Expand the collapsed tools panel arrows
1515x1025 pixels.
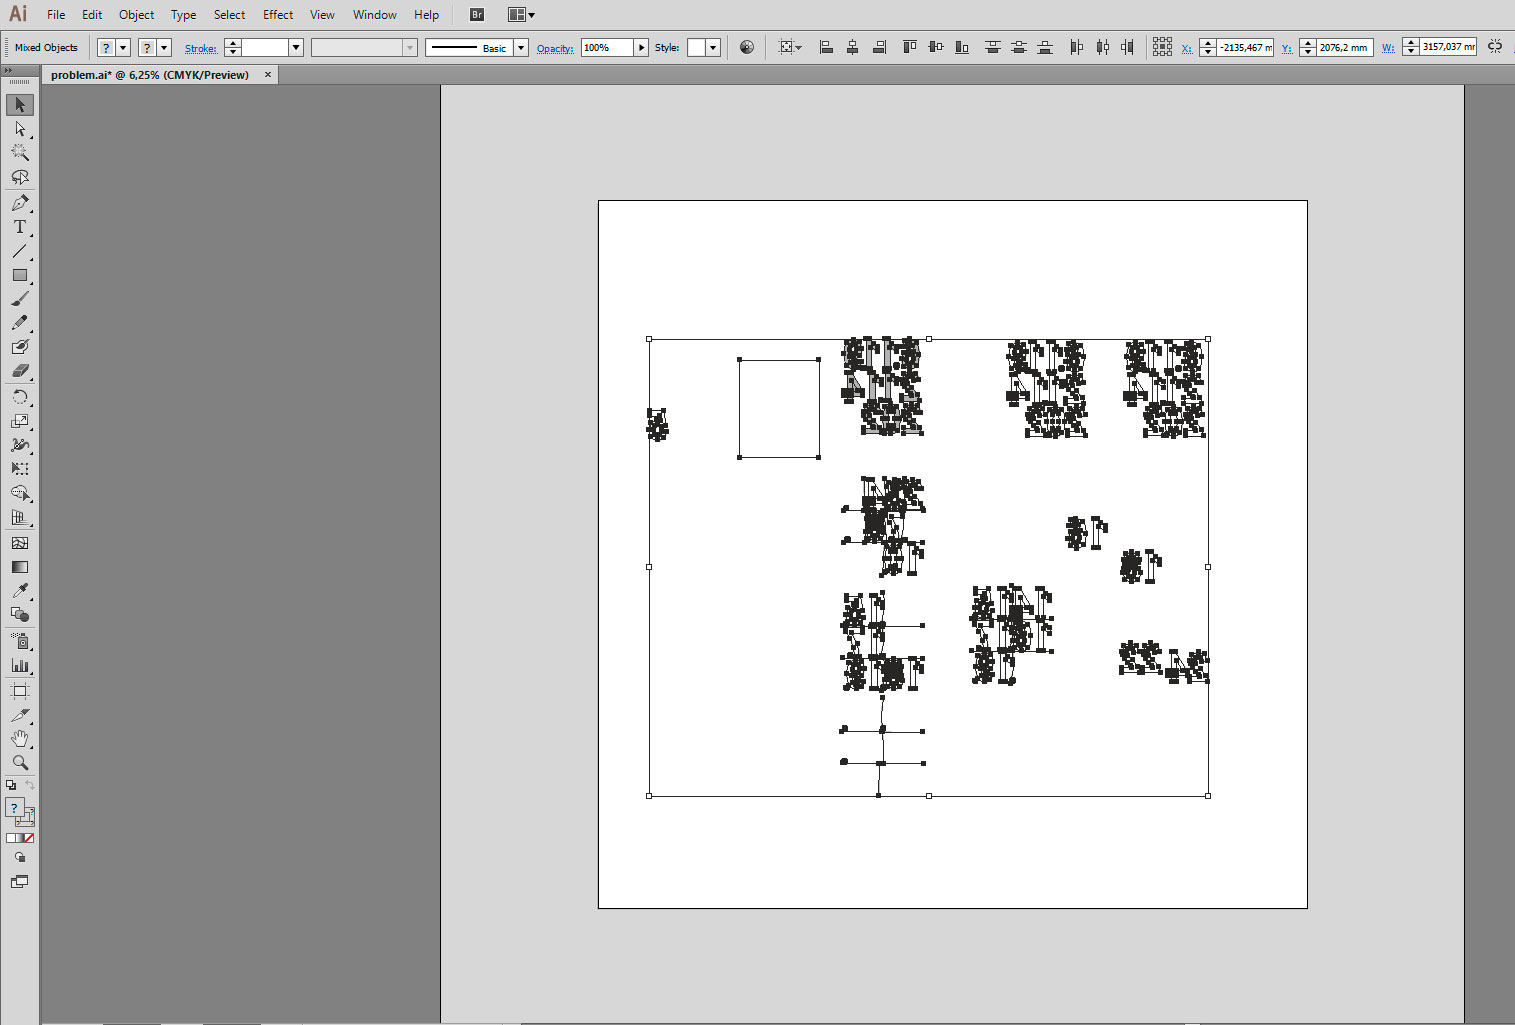click(x=7, y=71)
